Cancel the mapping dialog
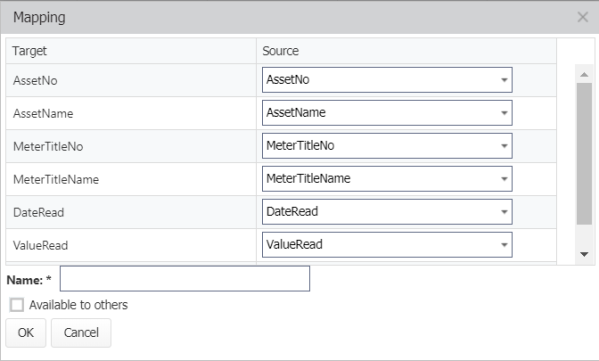599x361 pixels. coord(81,333)
